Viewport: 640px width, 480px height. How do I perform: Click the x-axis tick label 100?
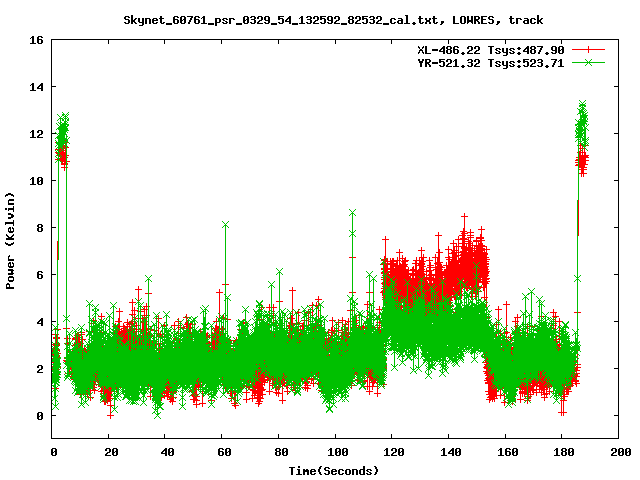pos(338,452)
